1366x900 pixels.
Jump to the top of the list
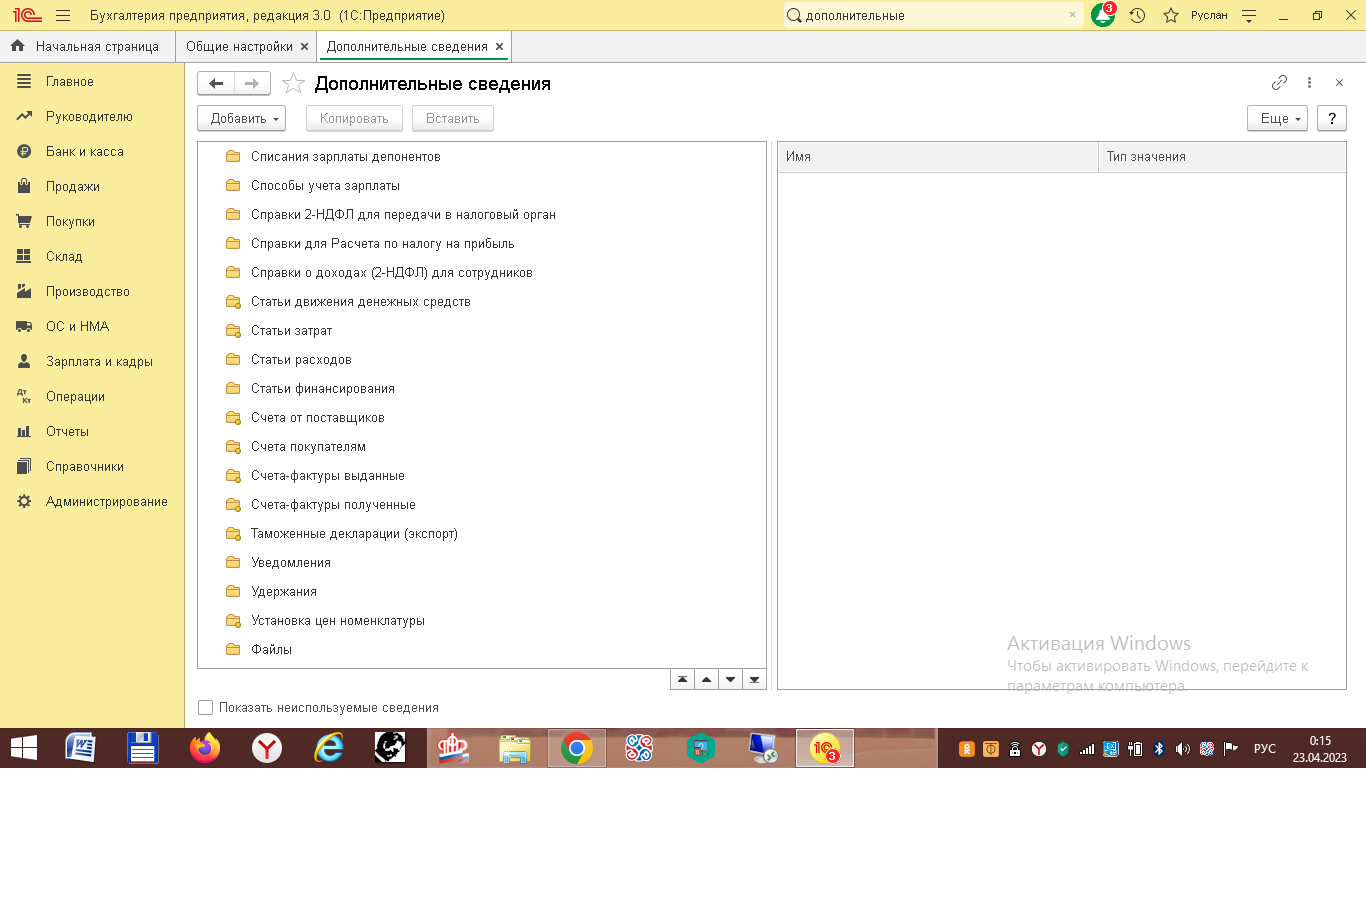pos(682,679)
